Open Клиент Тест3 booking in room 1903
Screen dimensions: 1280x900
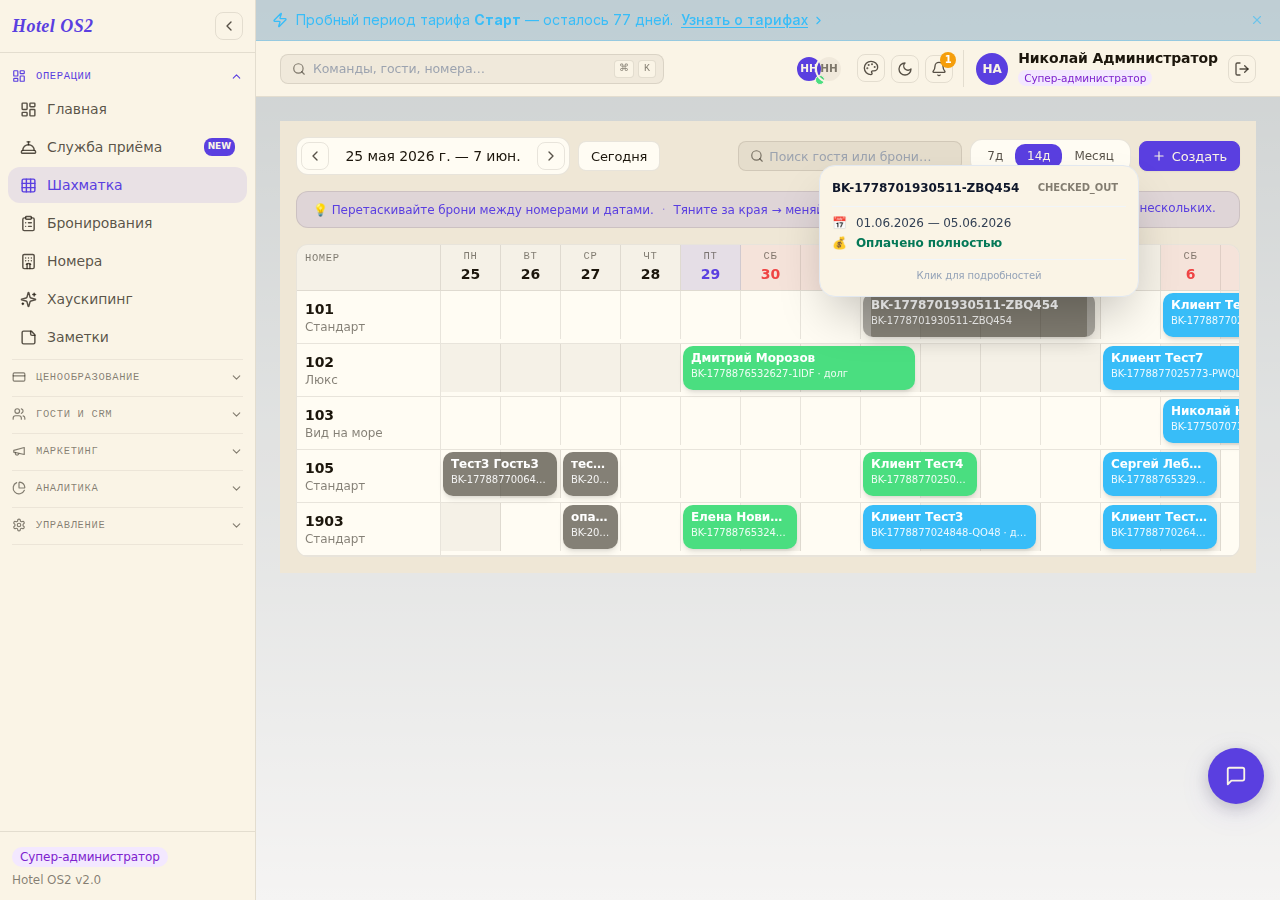pos(949,527)
